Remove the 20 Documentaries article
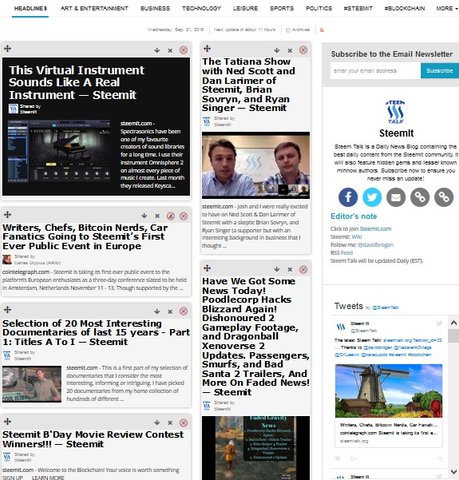 point(170,312)
